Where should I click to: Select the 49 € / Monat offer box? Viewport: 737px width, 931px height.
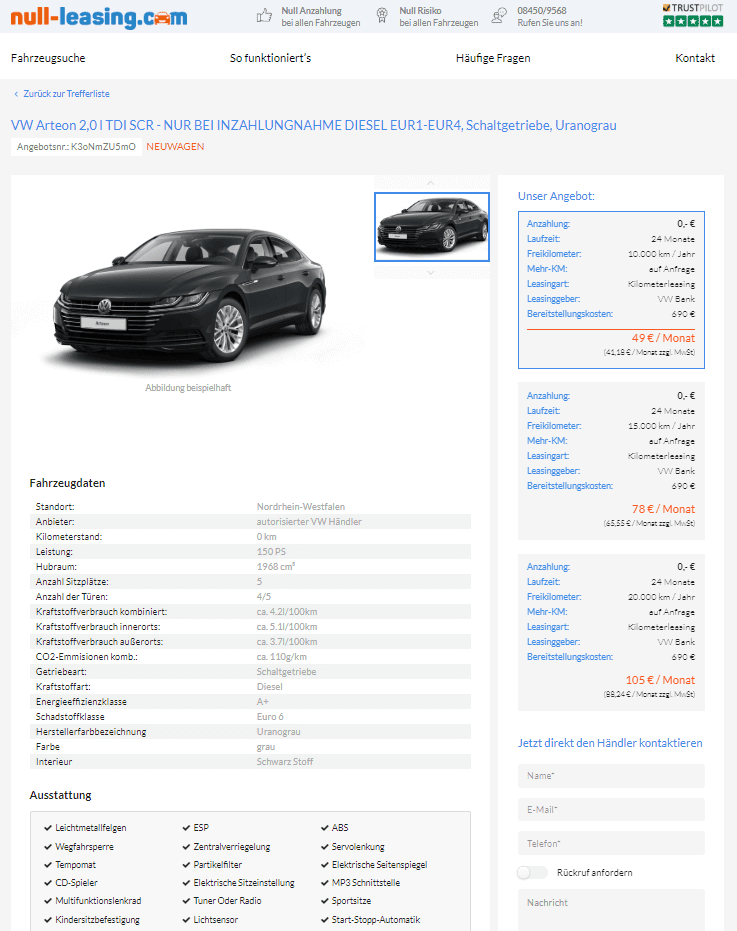[611, 290]
